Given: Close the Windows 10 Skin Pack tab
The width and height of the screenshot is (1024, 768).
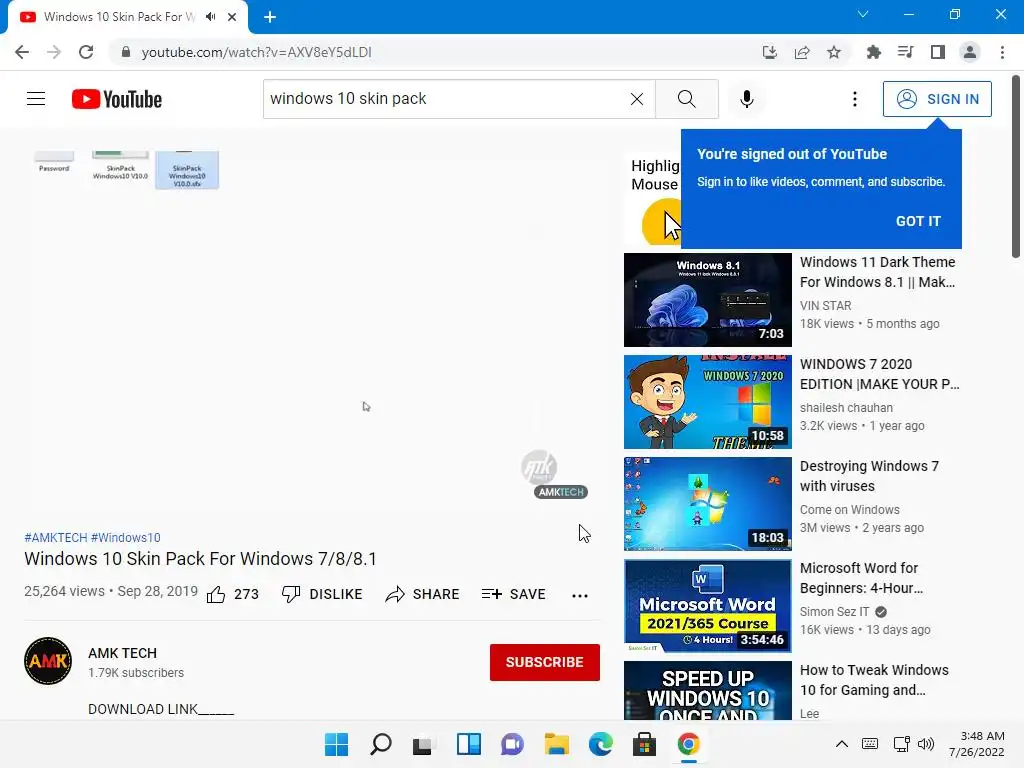Looking at the screenshot, I should click(x=232, y=17).
